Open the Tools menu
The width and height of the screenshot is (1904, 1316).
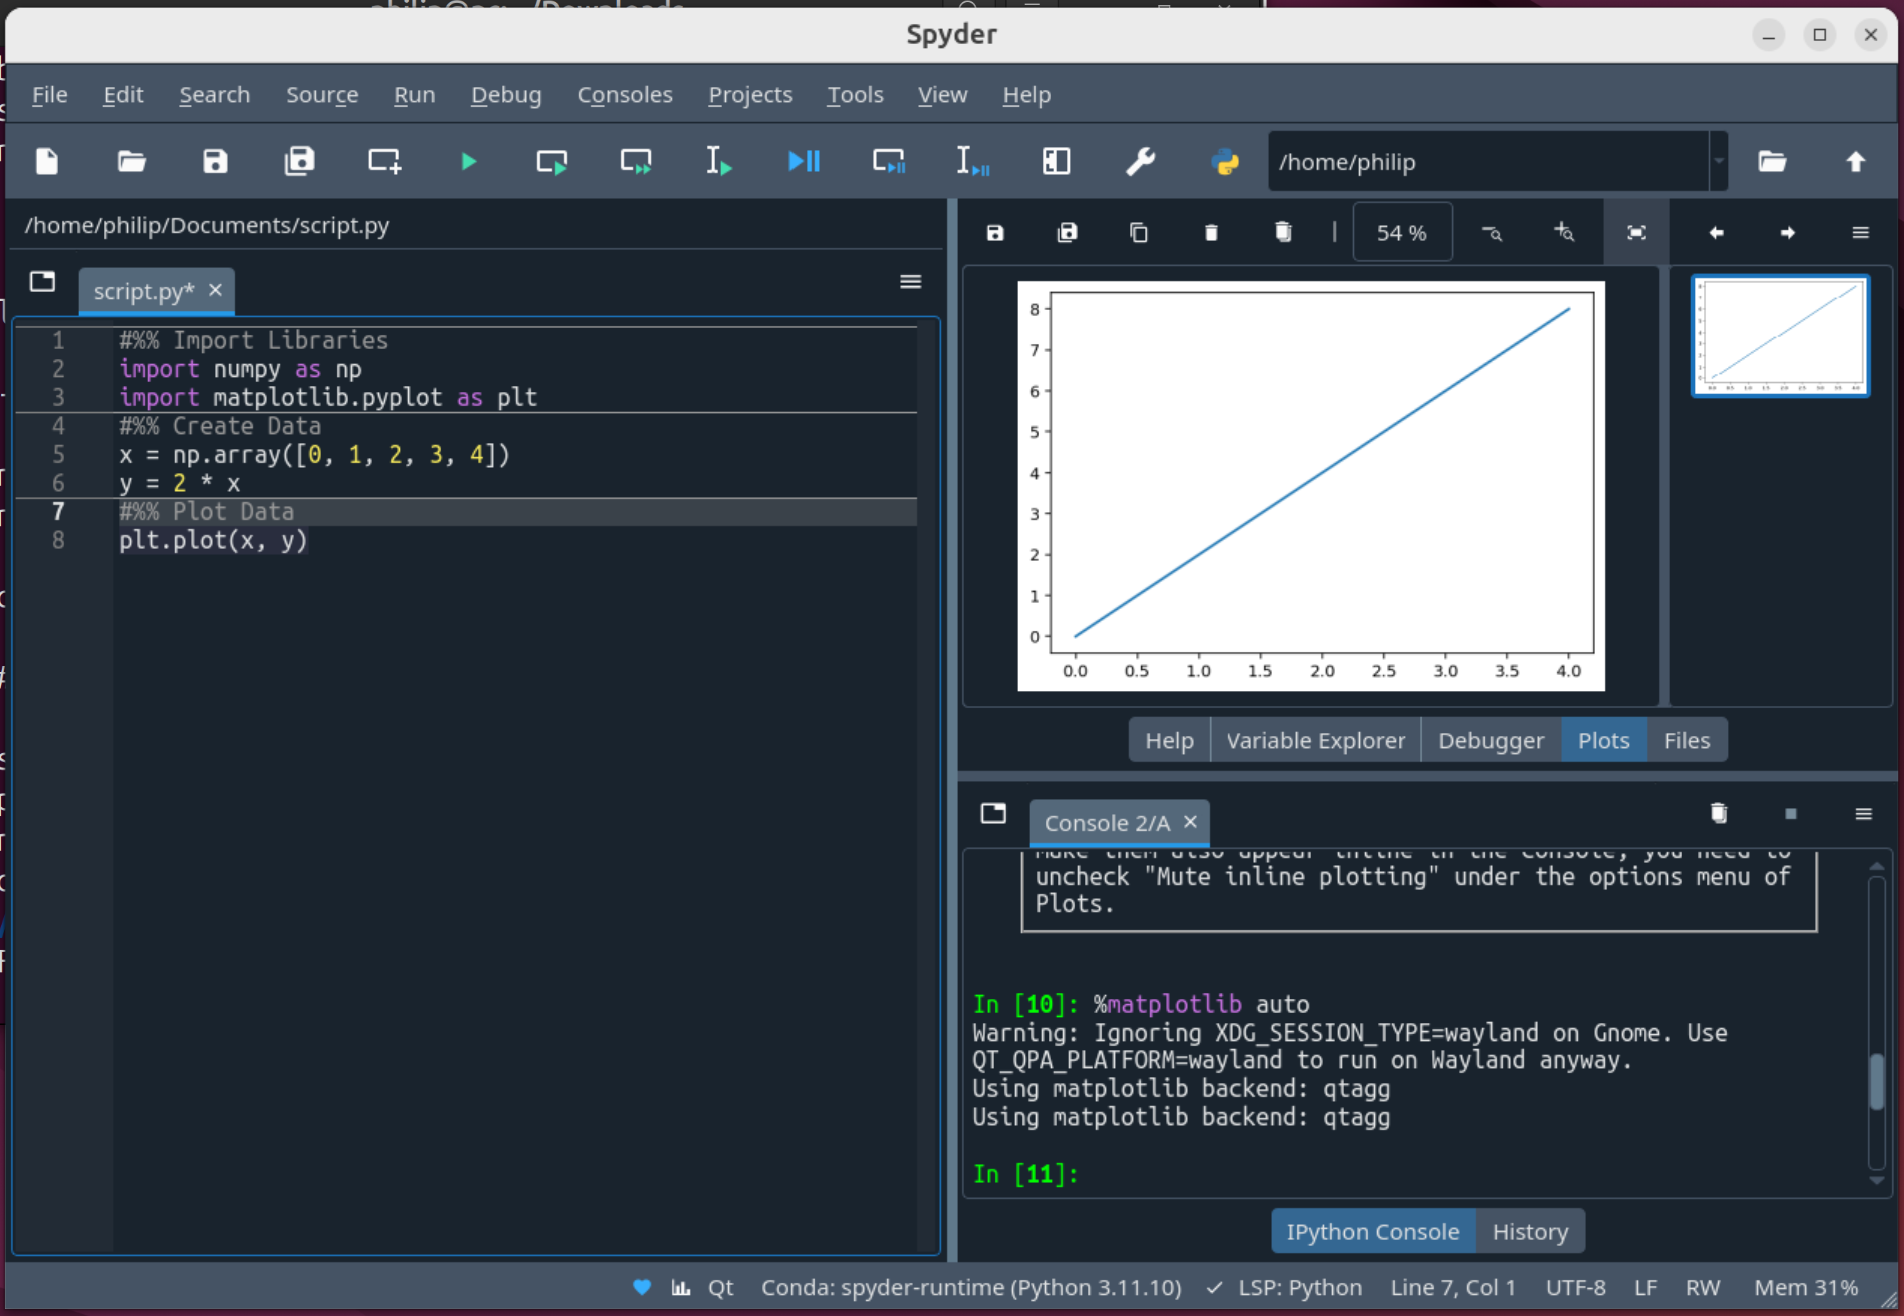tap(855, 95)
